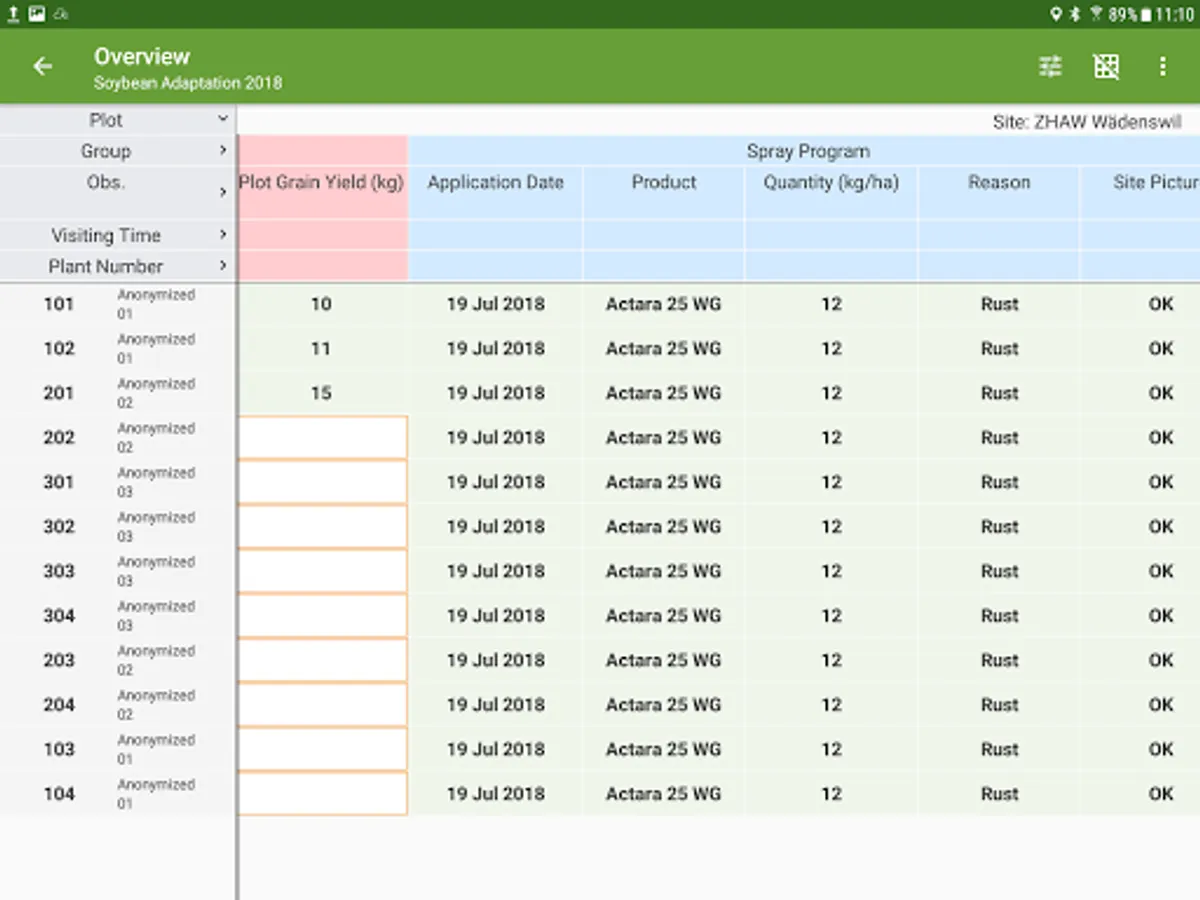
Task: Tap the Spray Program group header
Action: [x=807, y=151]
